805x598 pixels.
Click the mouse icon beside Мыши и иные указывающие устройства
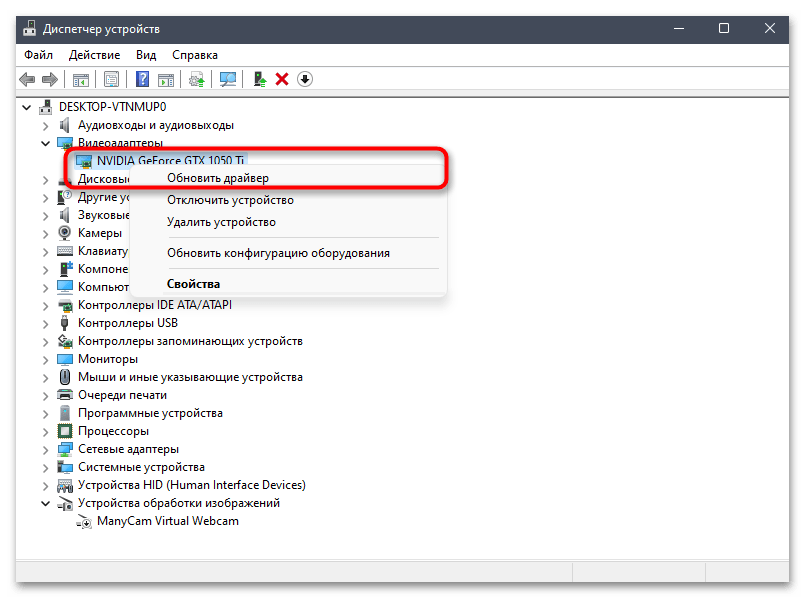(x=65, y=377)
